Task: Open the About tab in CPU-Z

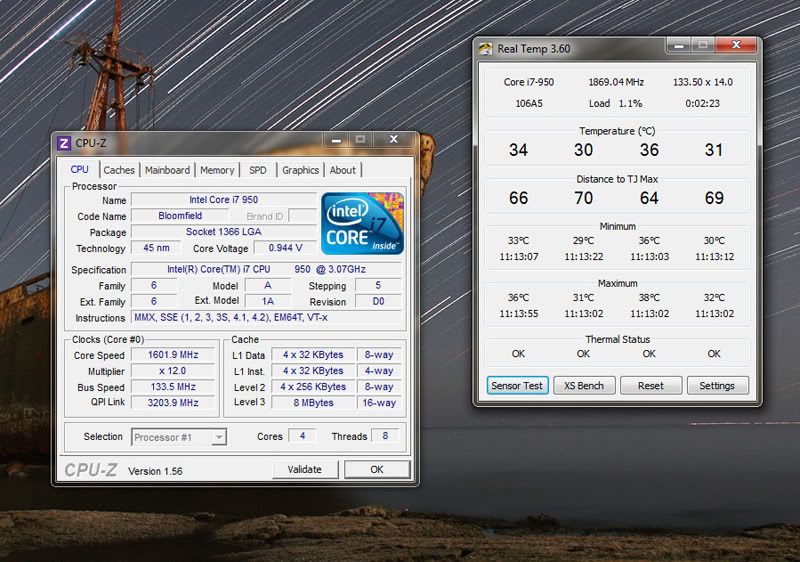Action: [343, 170]
